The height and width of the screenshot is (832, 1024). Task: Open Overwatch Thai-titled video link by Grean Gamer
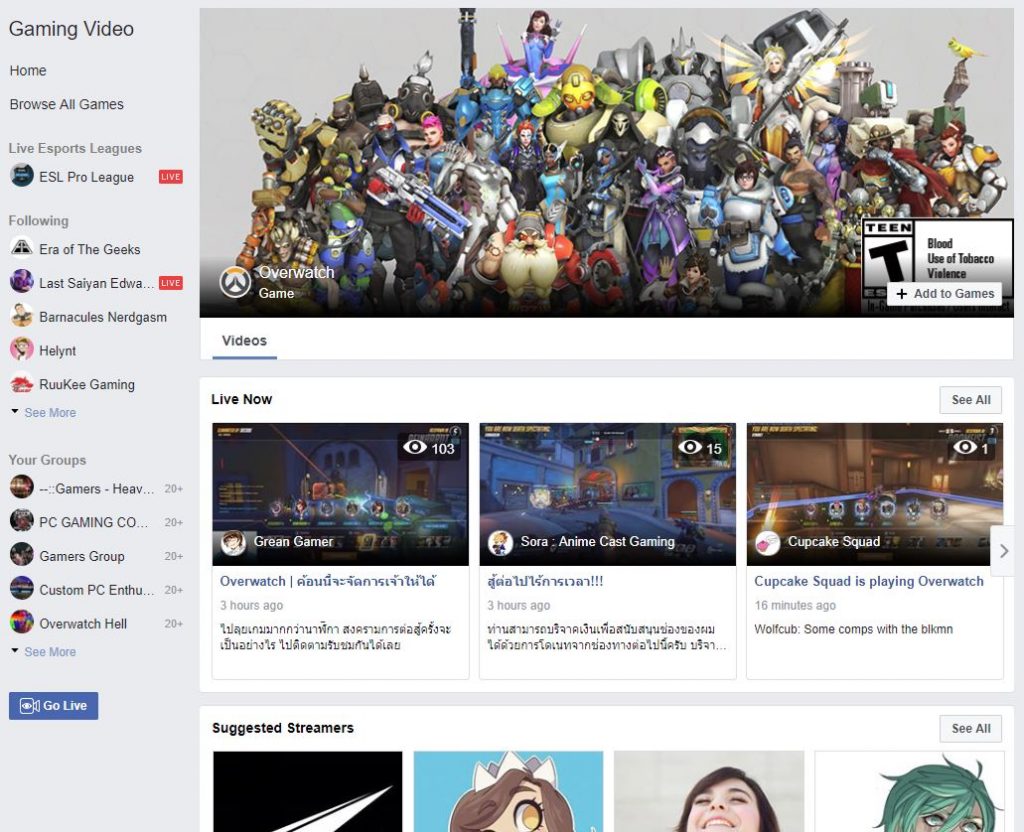[328, 581]
